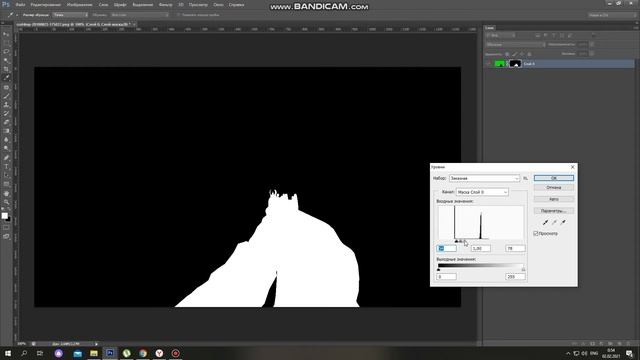Open Chrome from the taskbar
The width and height of the screenshot is (640, 360).
pyautogui.click(x=143, y=353)
